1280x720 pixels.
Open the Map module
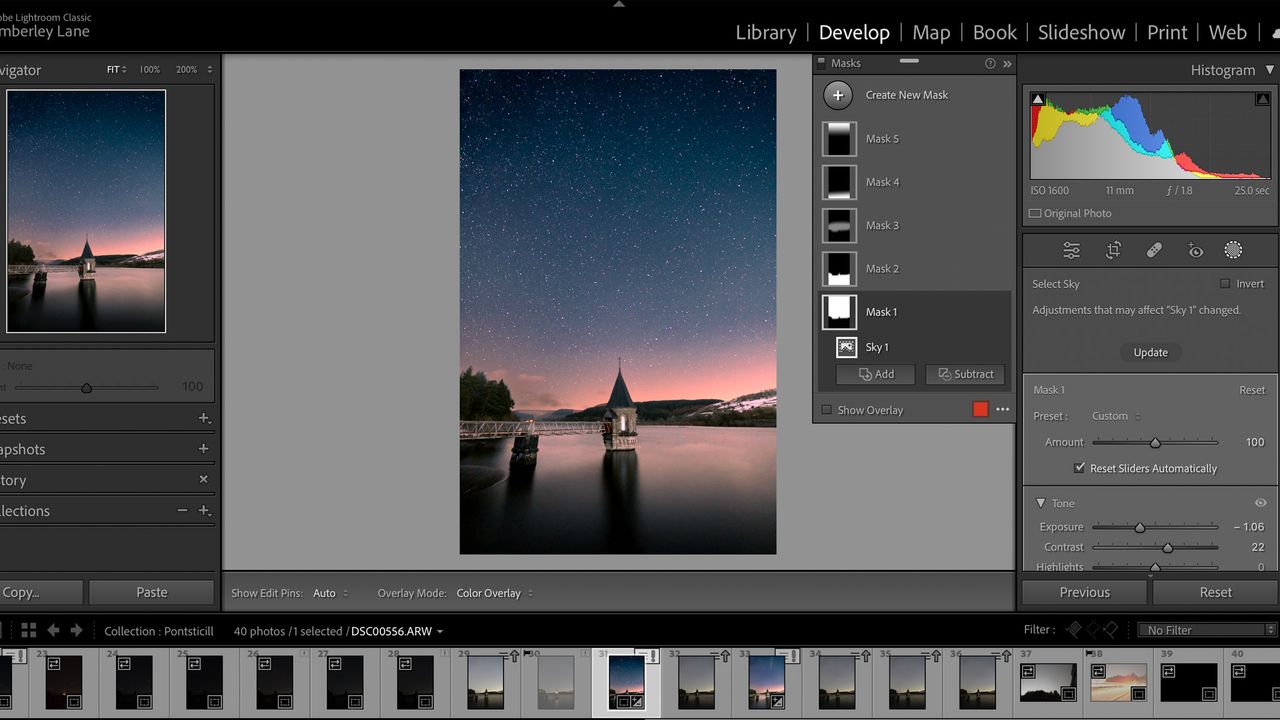931,32
